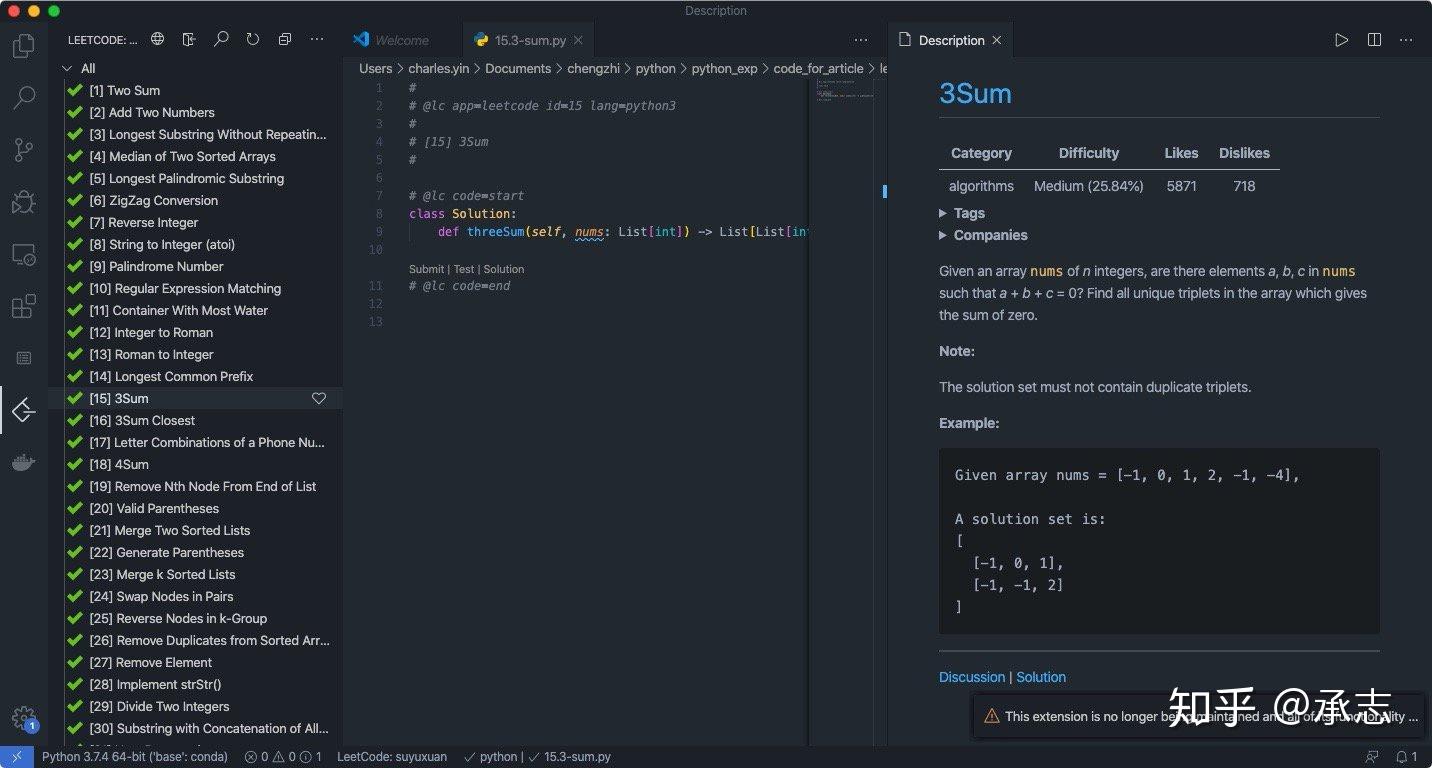The width and height of the screenshot is (1432, 768).
Task: Open the LeetCode extension icon in the activity bar
Action: coord(24,410)
